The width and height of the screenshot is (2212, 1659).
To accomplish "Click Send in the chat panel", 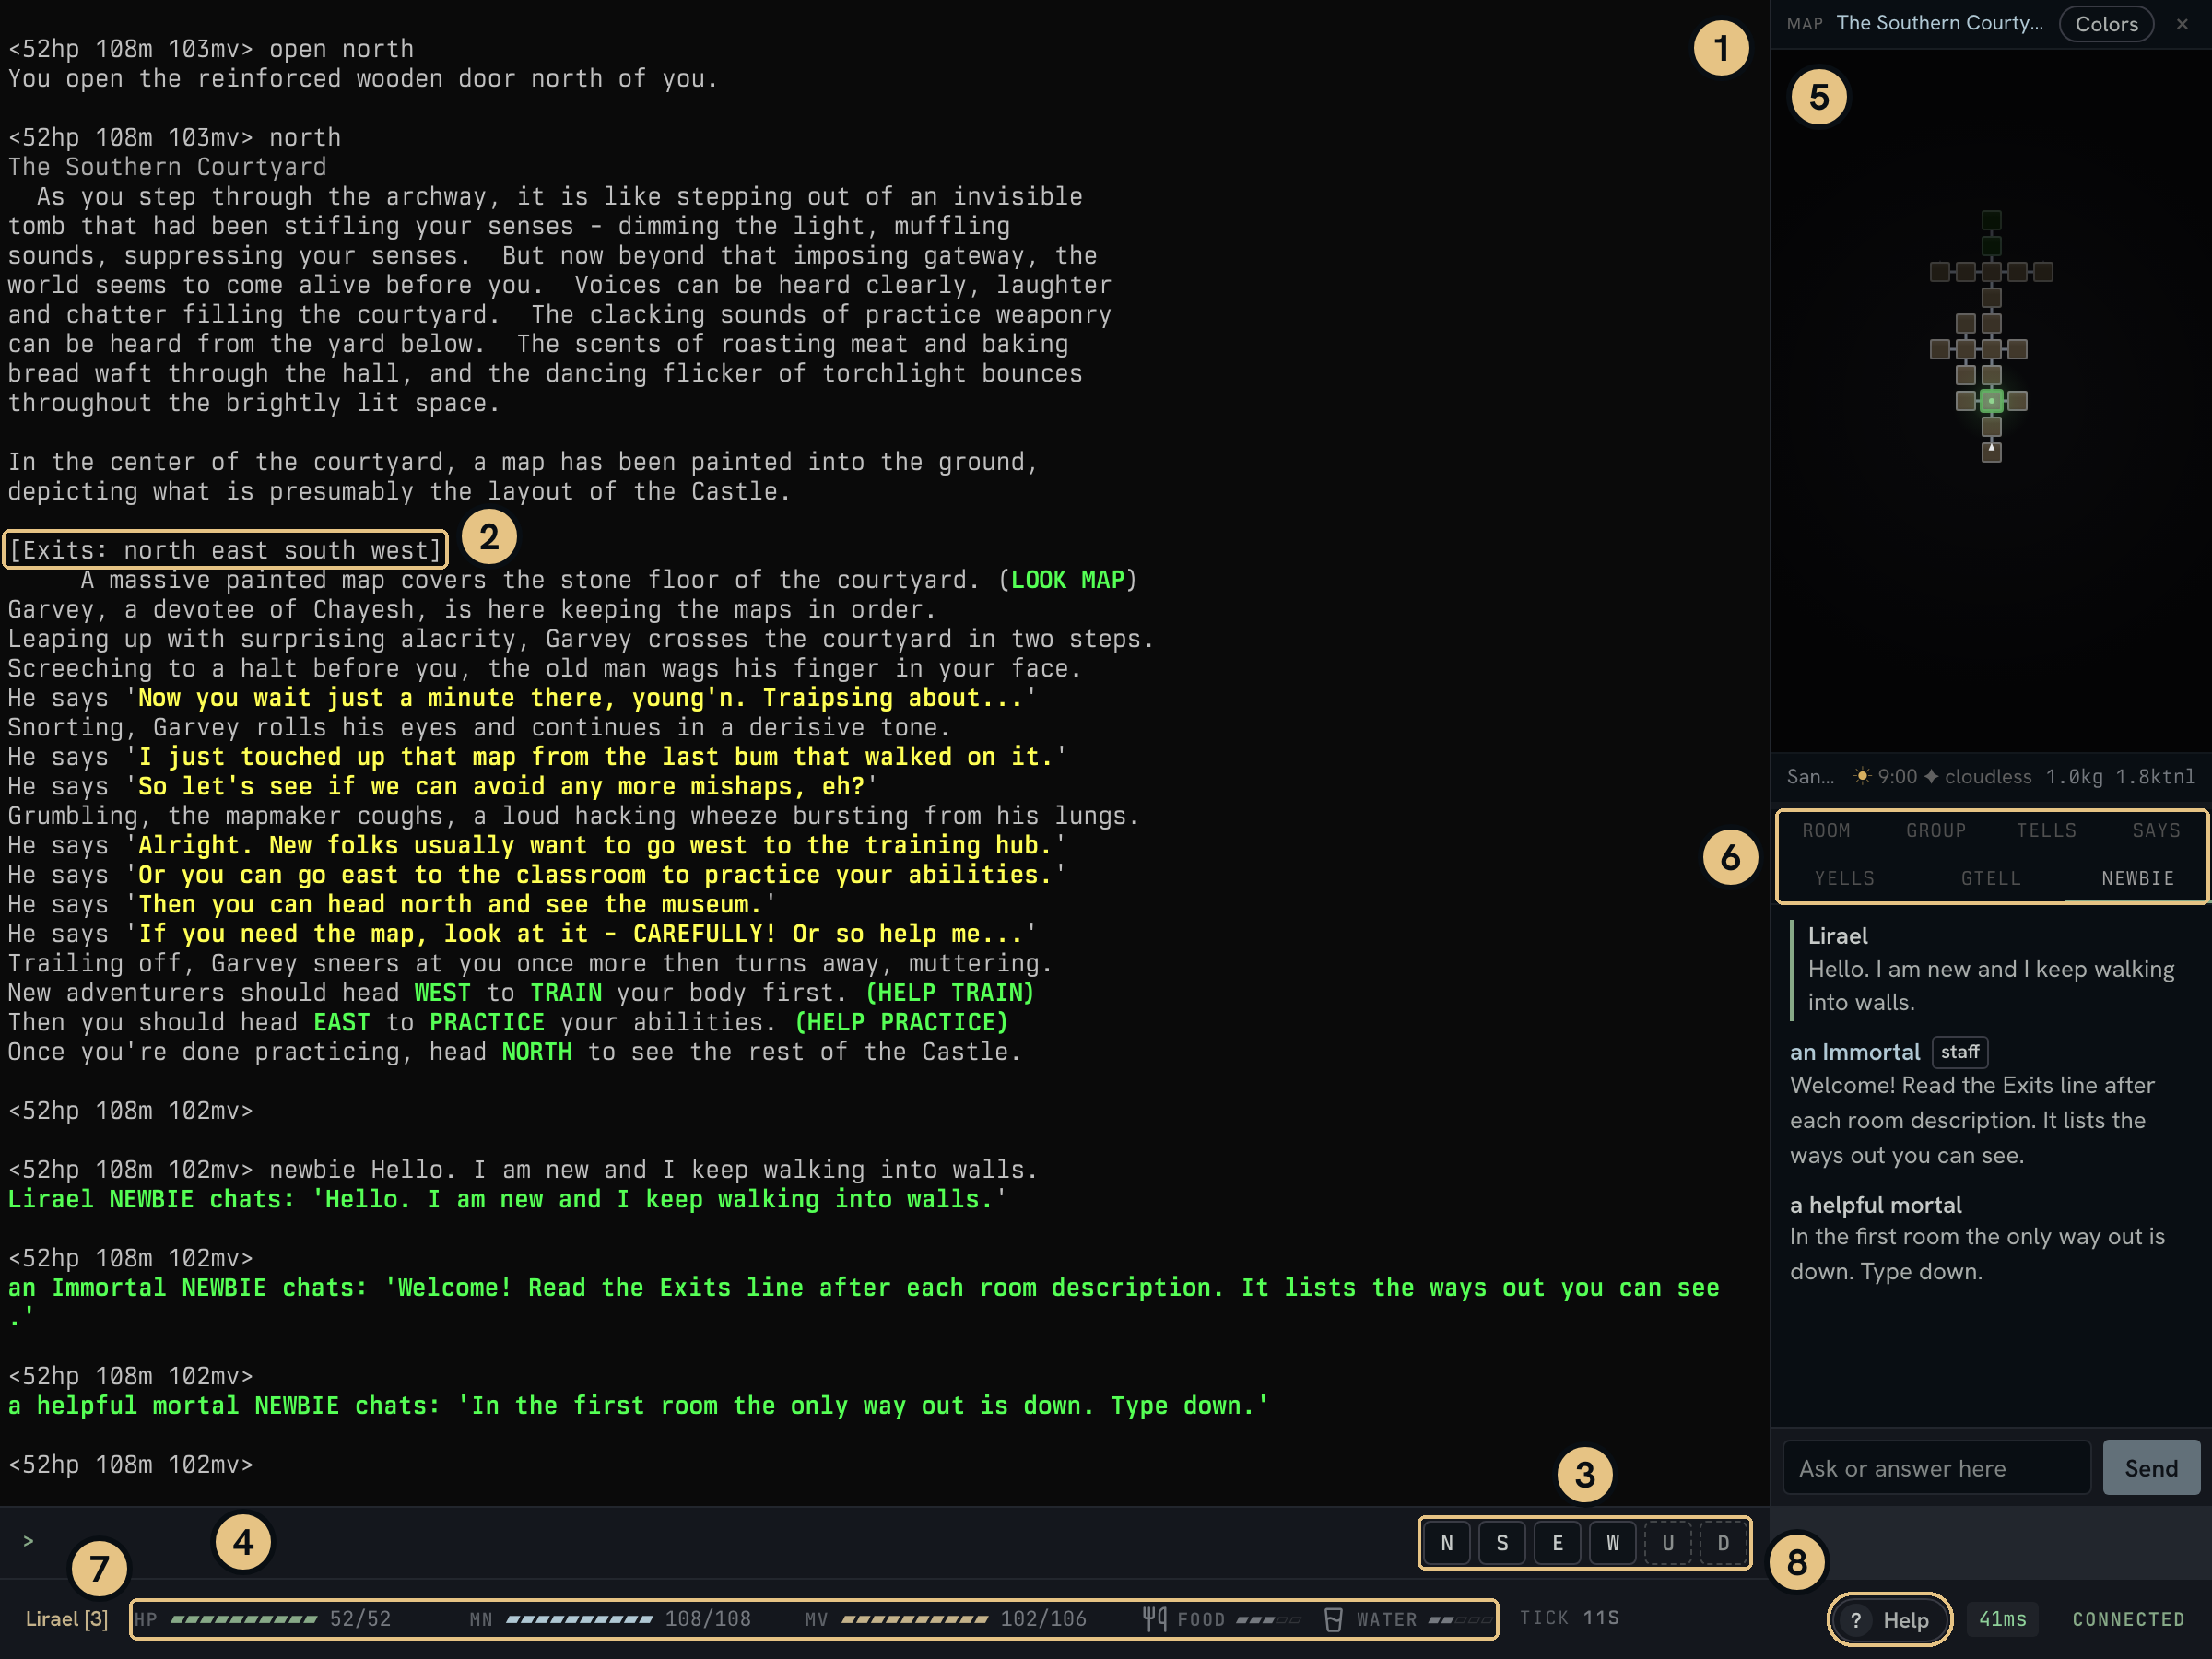I will pos(2151,1467).
